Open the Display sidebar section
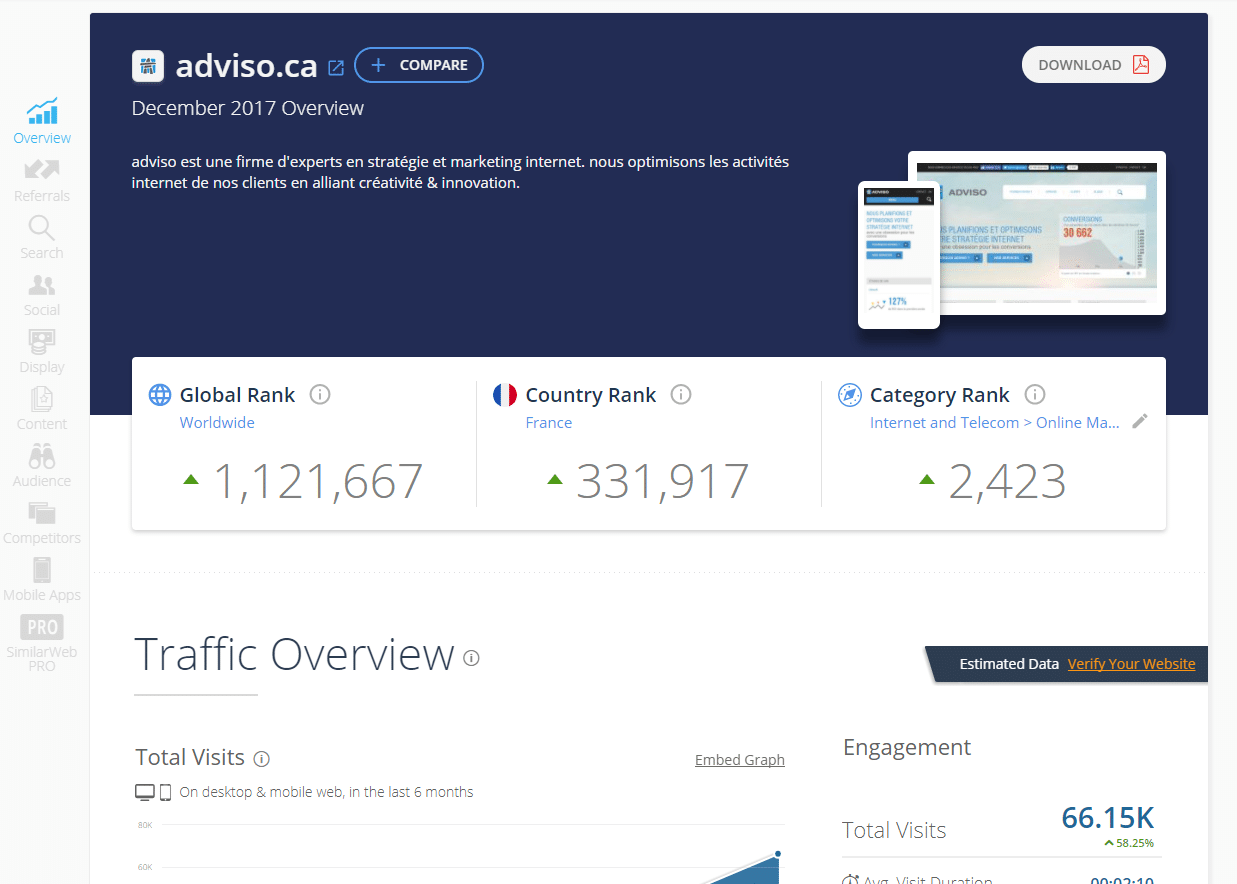The image size is (1237, 884). (42, 343)
